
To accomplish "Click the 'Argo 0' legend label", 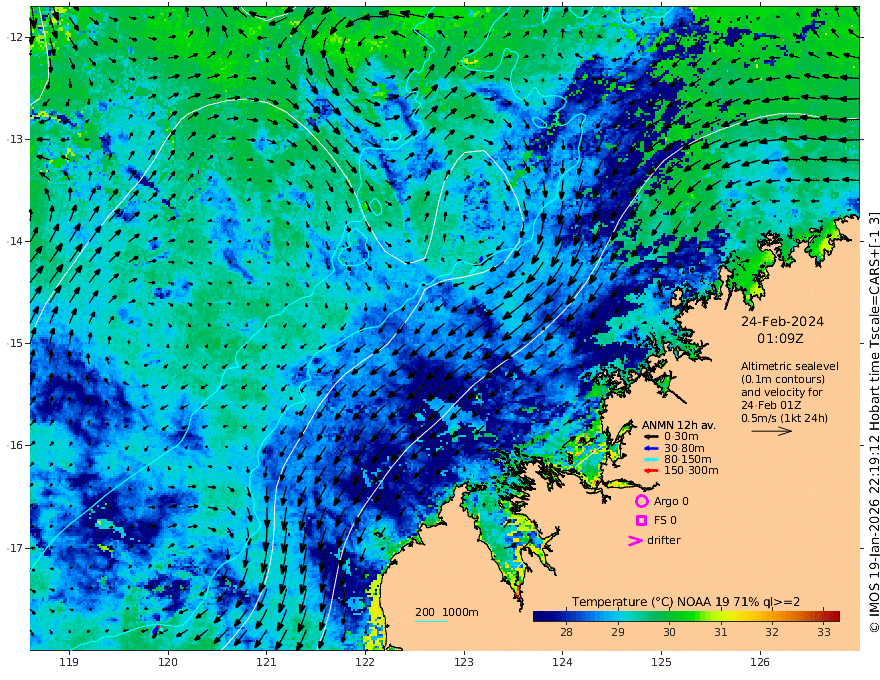I will [x=671, y=501].
